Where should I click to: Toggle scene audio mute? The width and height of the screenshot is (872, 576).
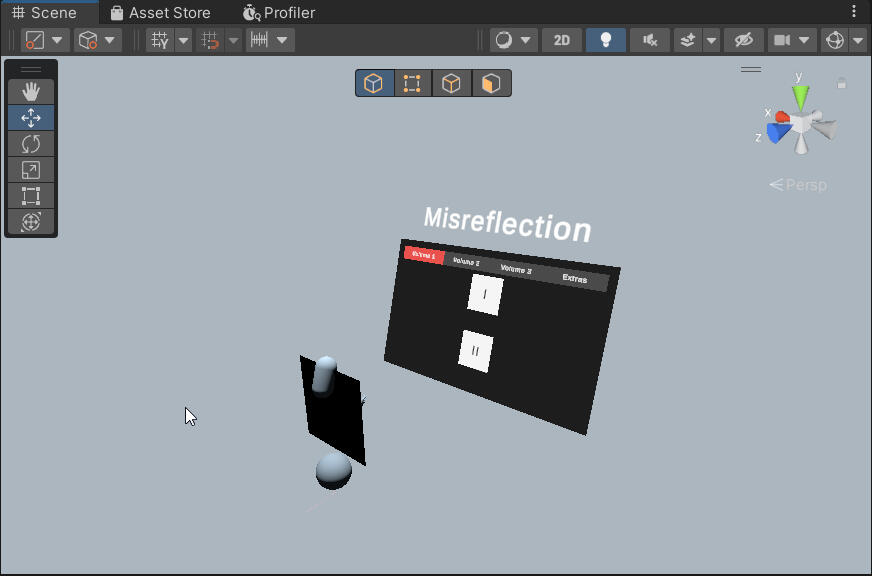(x=650, y=40)
